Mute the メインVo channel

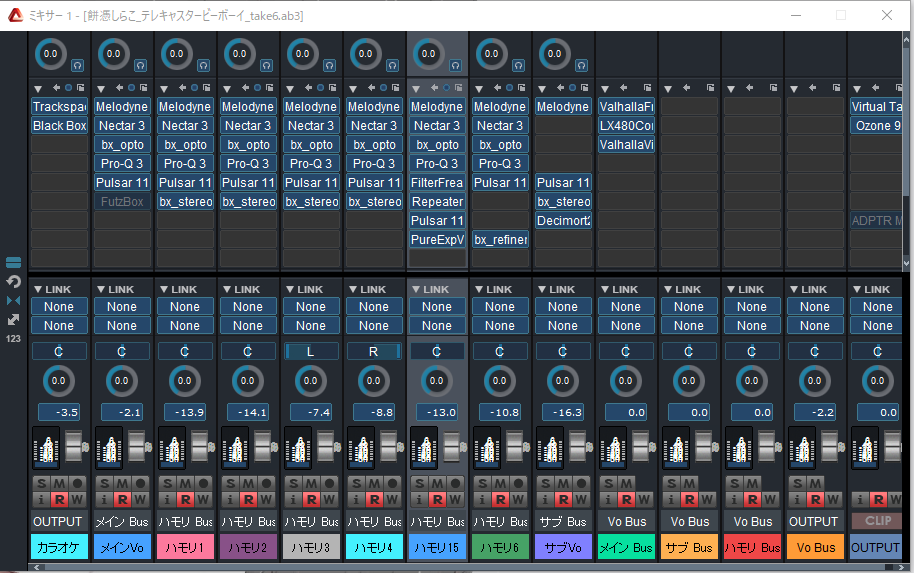[x=122, y=483]
